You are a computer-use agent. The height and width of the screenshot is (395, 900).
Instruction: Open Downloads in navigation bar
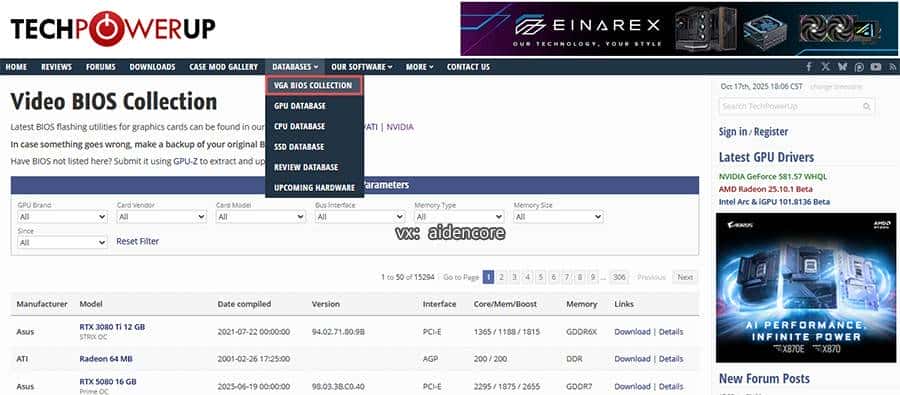152,67
